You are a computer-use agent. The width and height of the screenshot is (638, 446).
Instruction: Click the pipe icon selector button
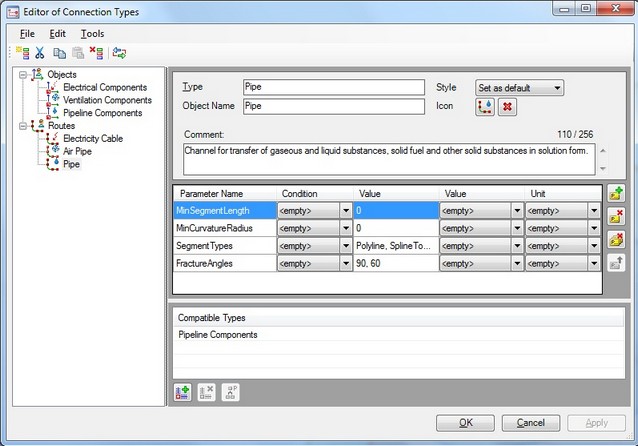click(485, 107)
